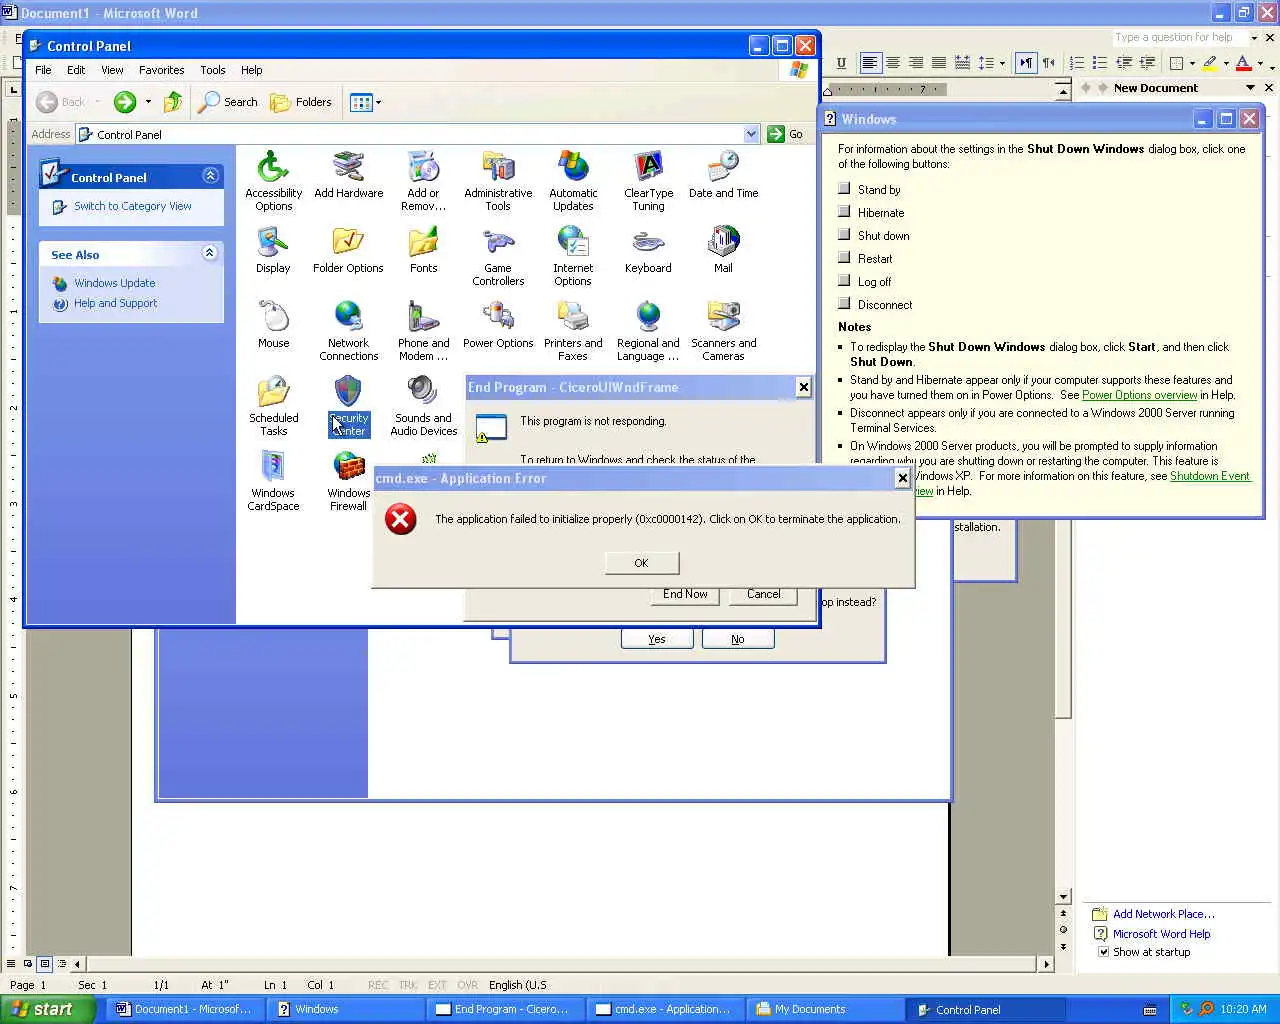Screen dimensions: 1280x1024
Task: Click Word's center align toolbar button
Action: point(893,63)
